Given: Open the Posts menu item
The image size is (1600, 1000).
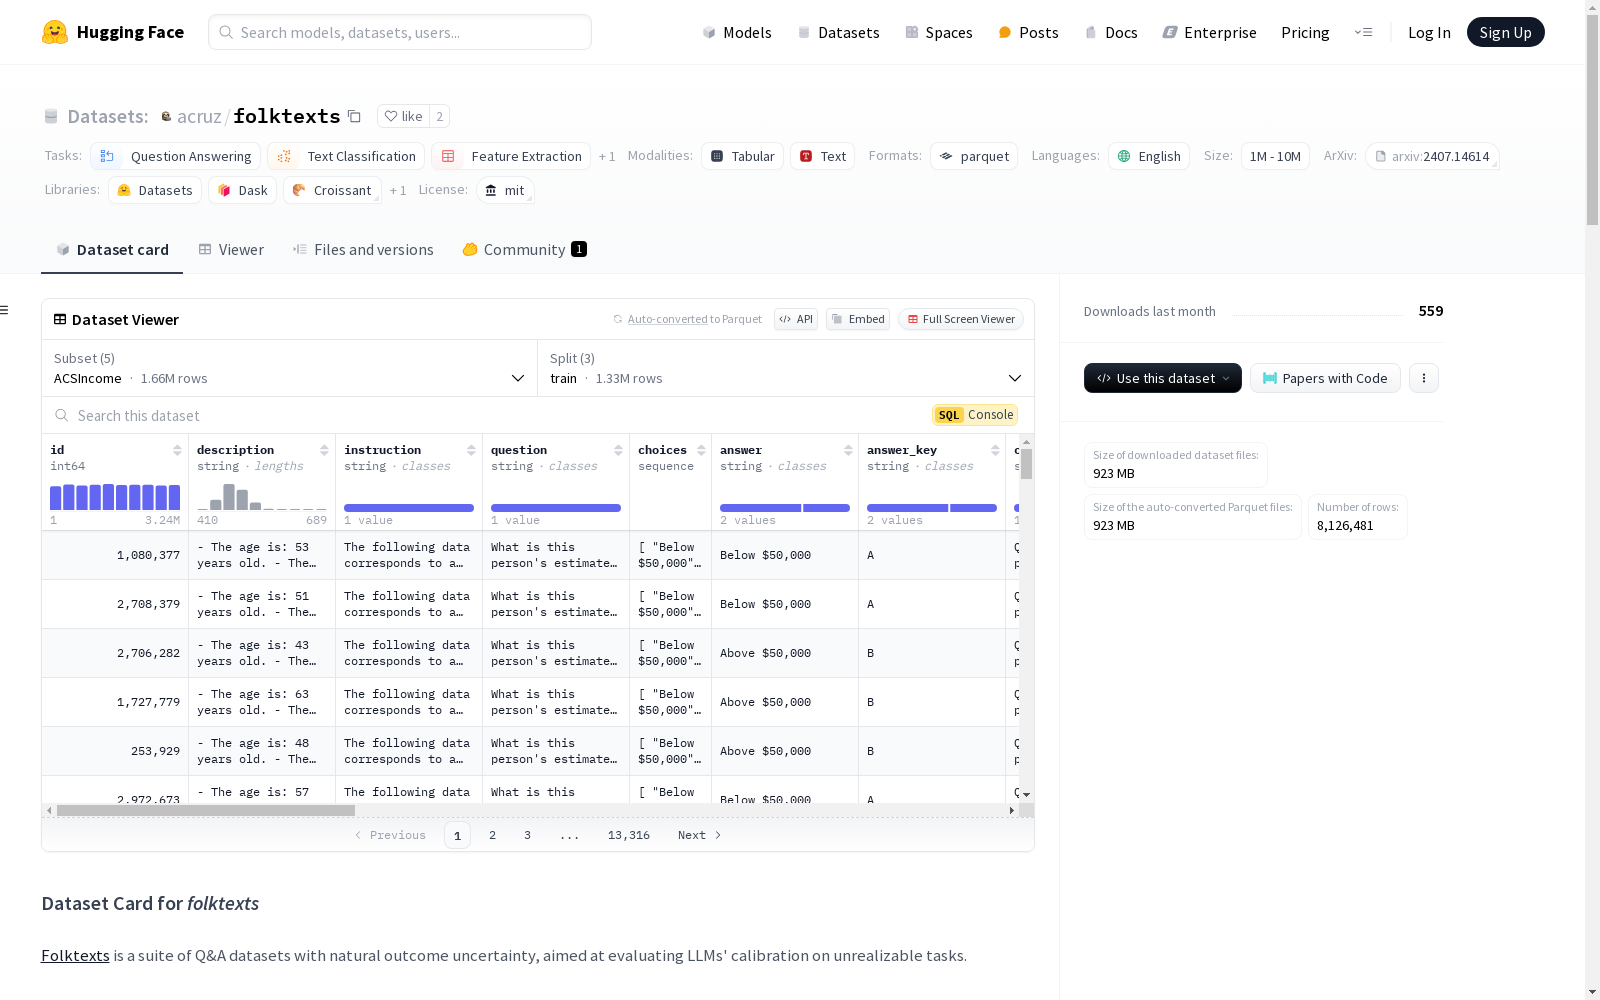Looking at the screenshot, I should pos(1028,32).
